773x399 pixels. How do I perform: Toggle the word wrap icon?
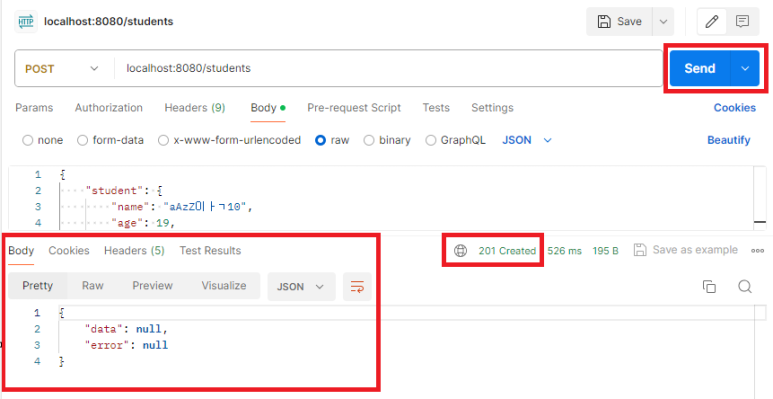(x=357, y=287)
